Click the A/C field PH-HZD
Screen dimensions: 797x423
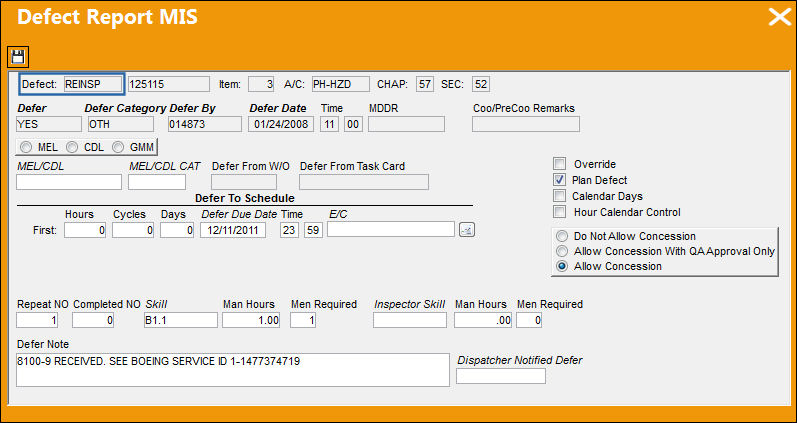341,84
